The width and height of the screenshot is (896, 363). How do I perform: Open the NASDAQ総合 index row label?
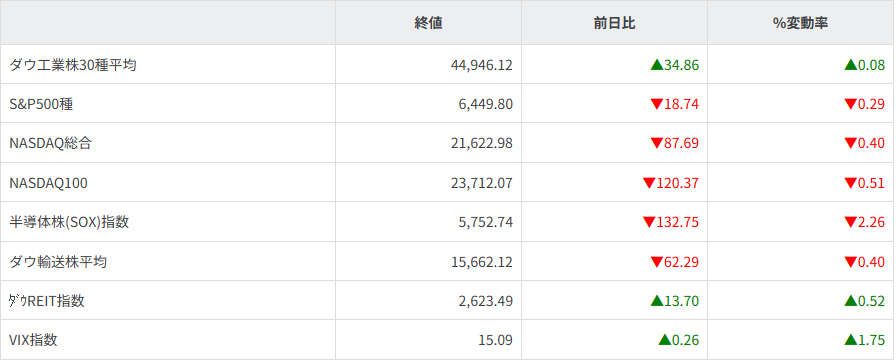tap(51, 143)
